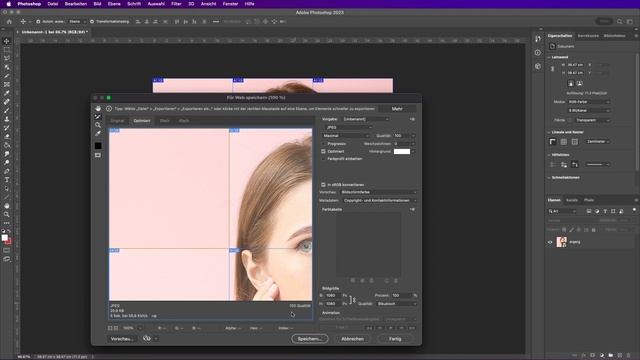
Task: Click the browser preview icon next to Vorschau
Action: point(147,338)
